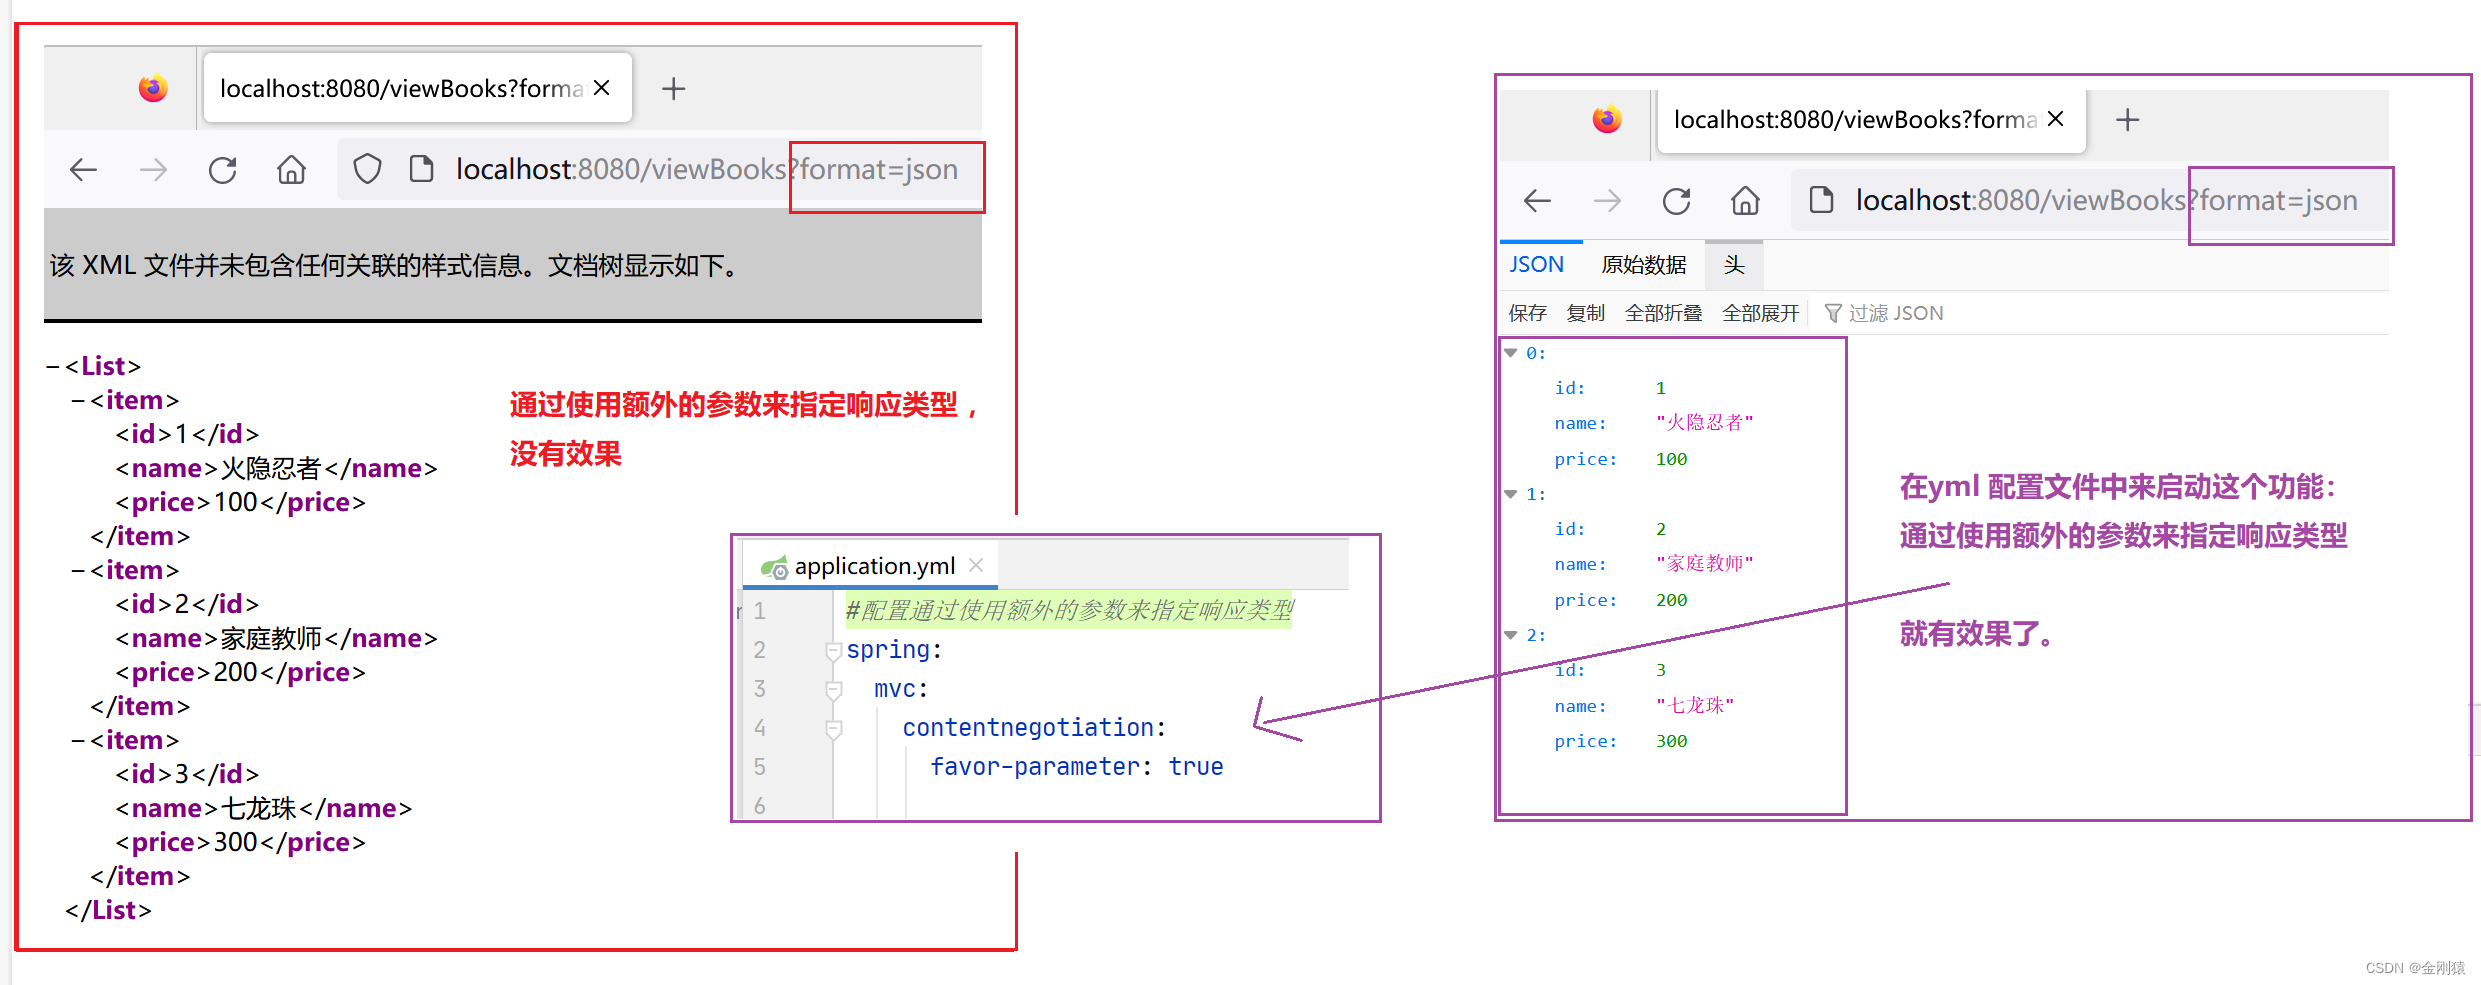Click the shield tracking protection icon
This screenshot has width=2481, height=985.
click(x=367, y=169)
